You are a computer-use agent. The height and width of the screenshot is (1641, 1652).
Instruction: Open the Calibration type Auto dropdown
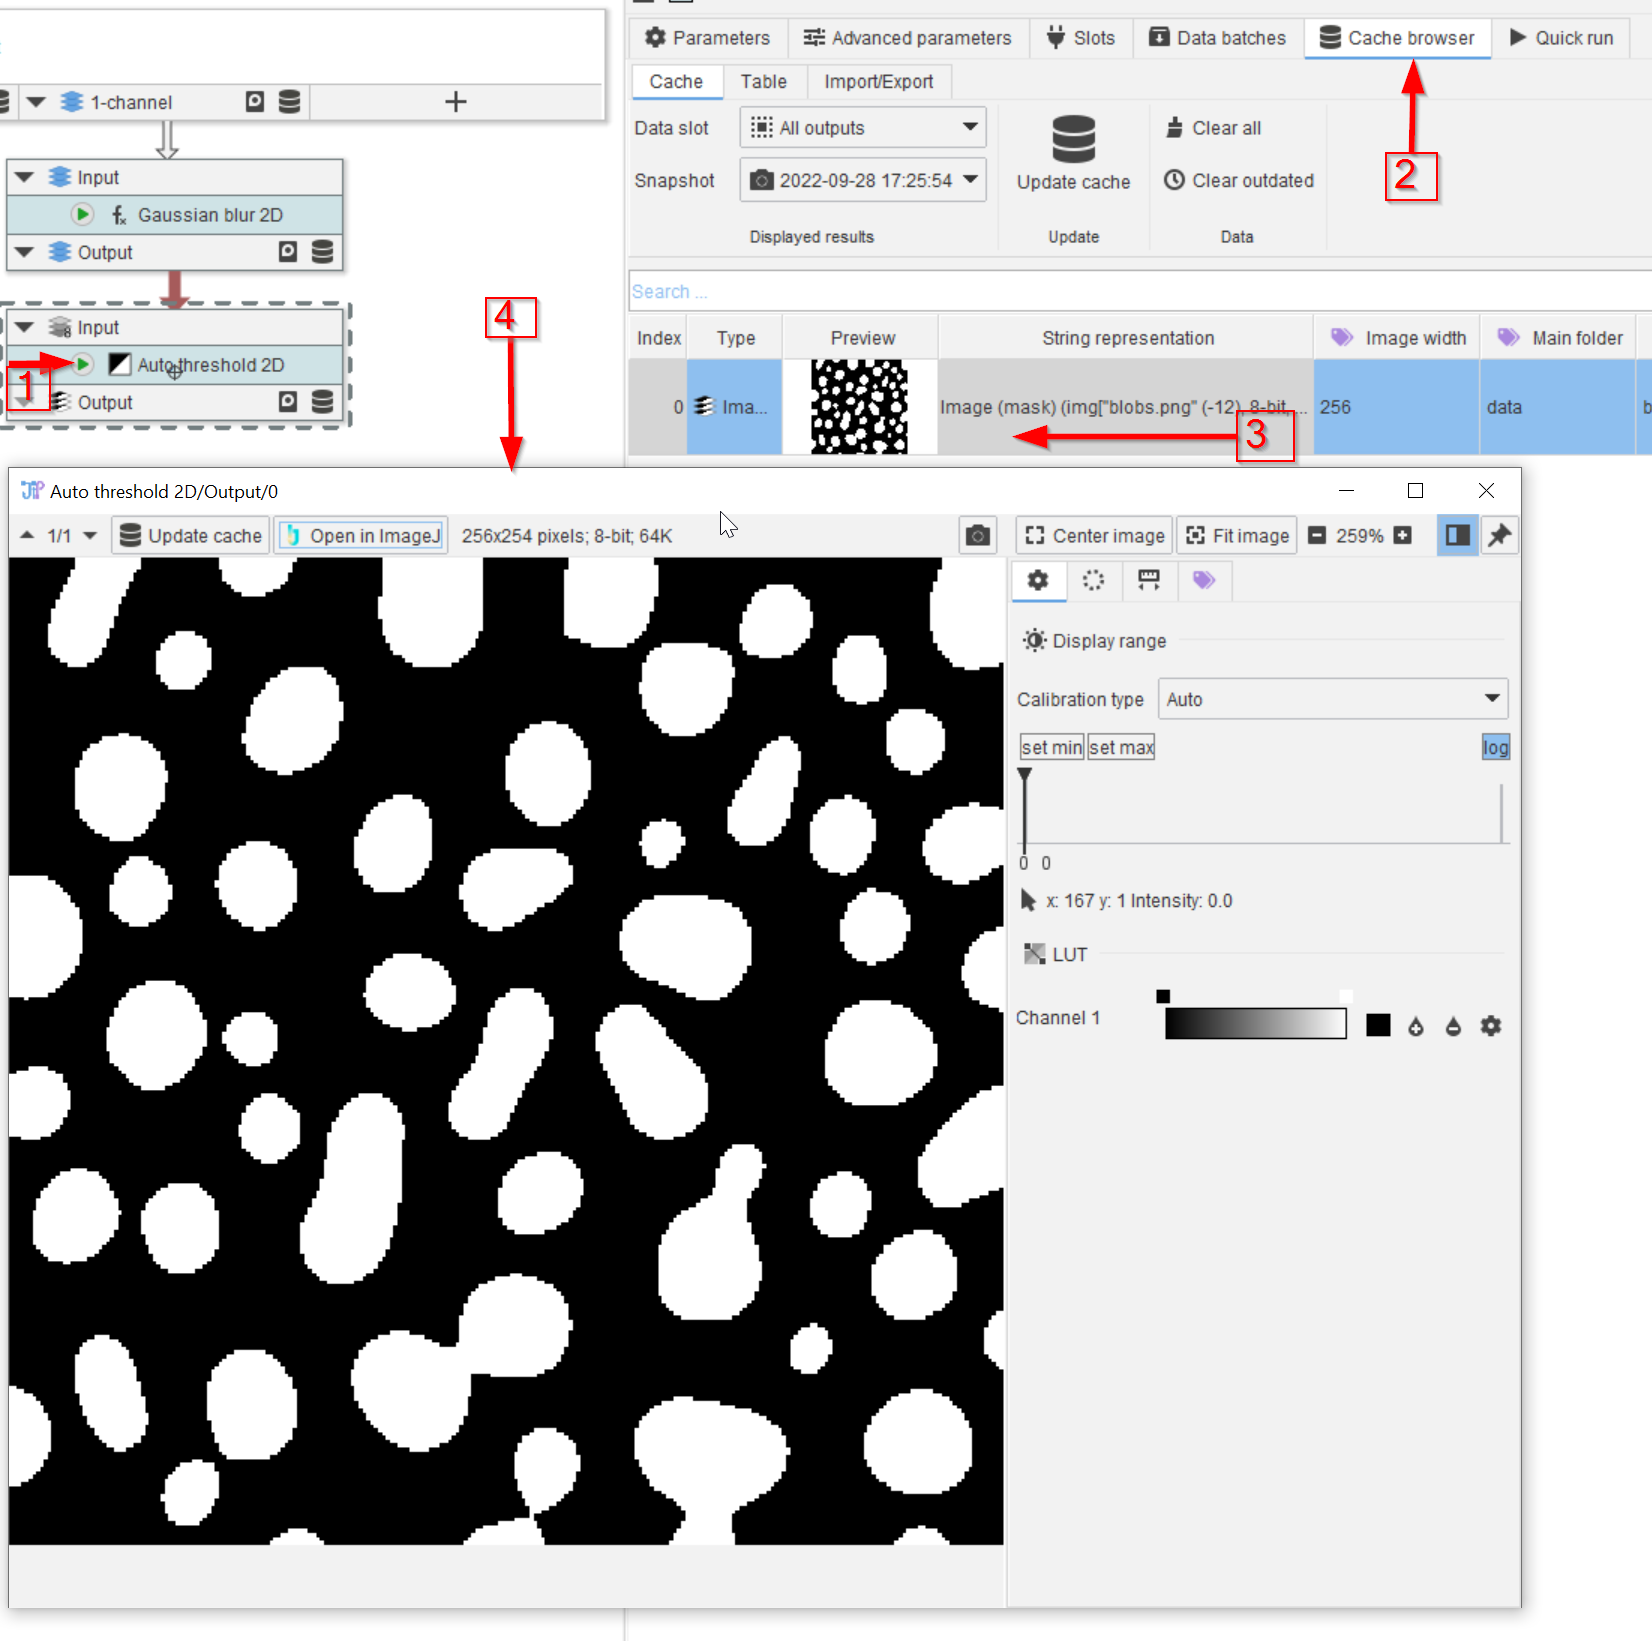[x=1331, y=700]
